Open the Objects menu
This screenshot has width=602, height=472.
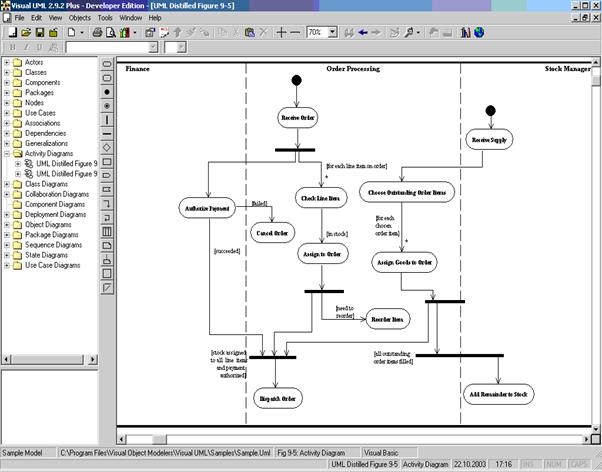click(80, 18)
